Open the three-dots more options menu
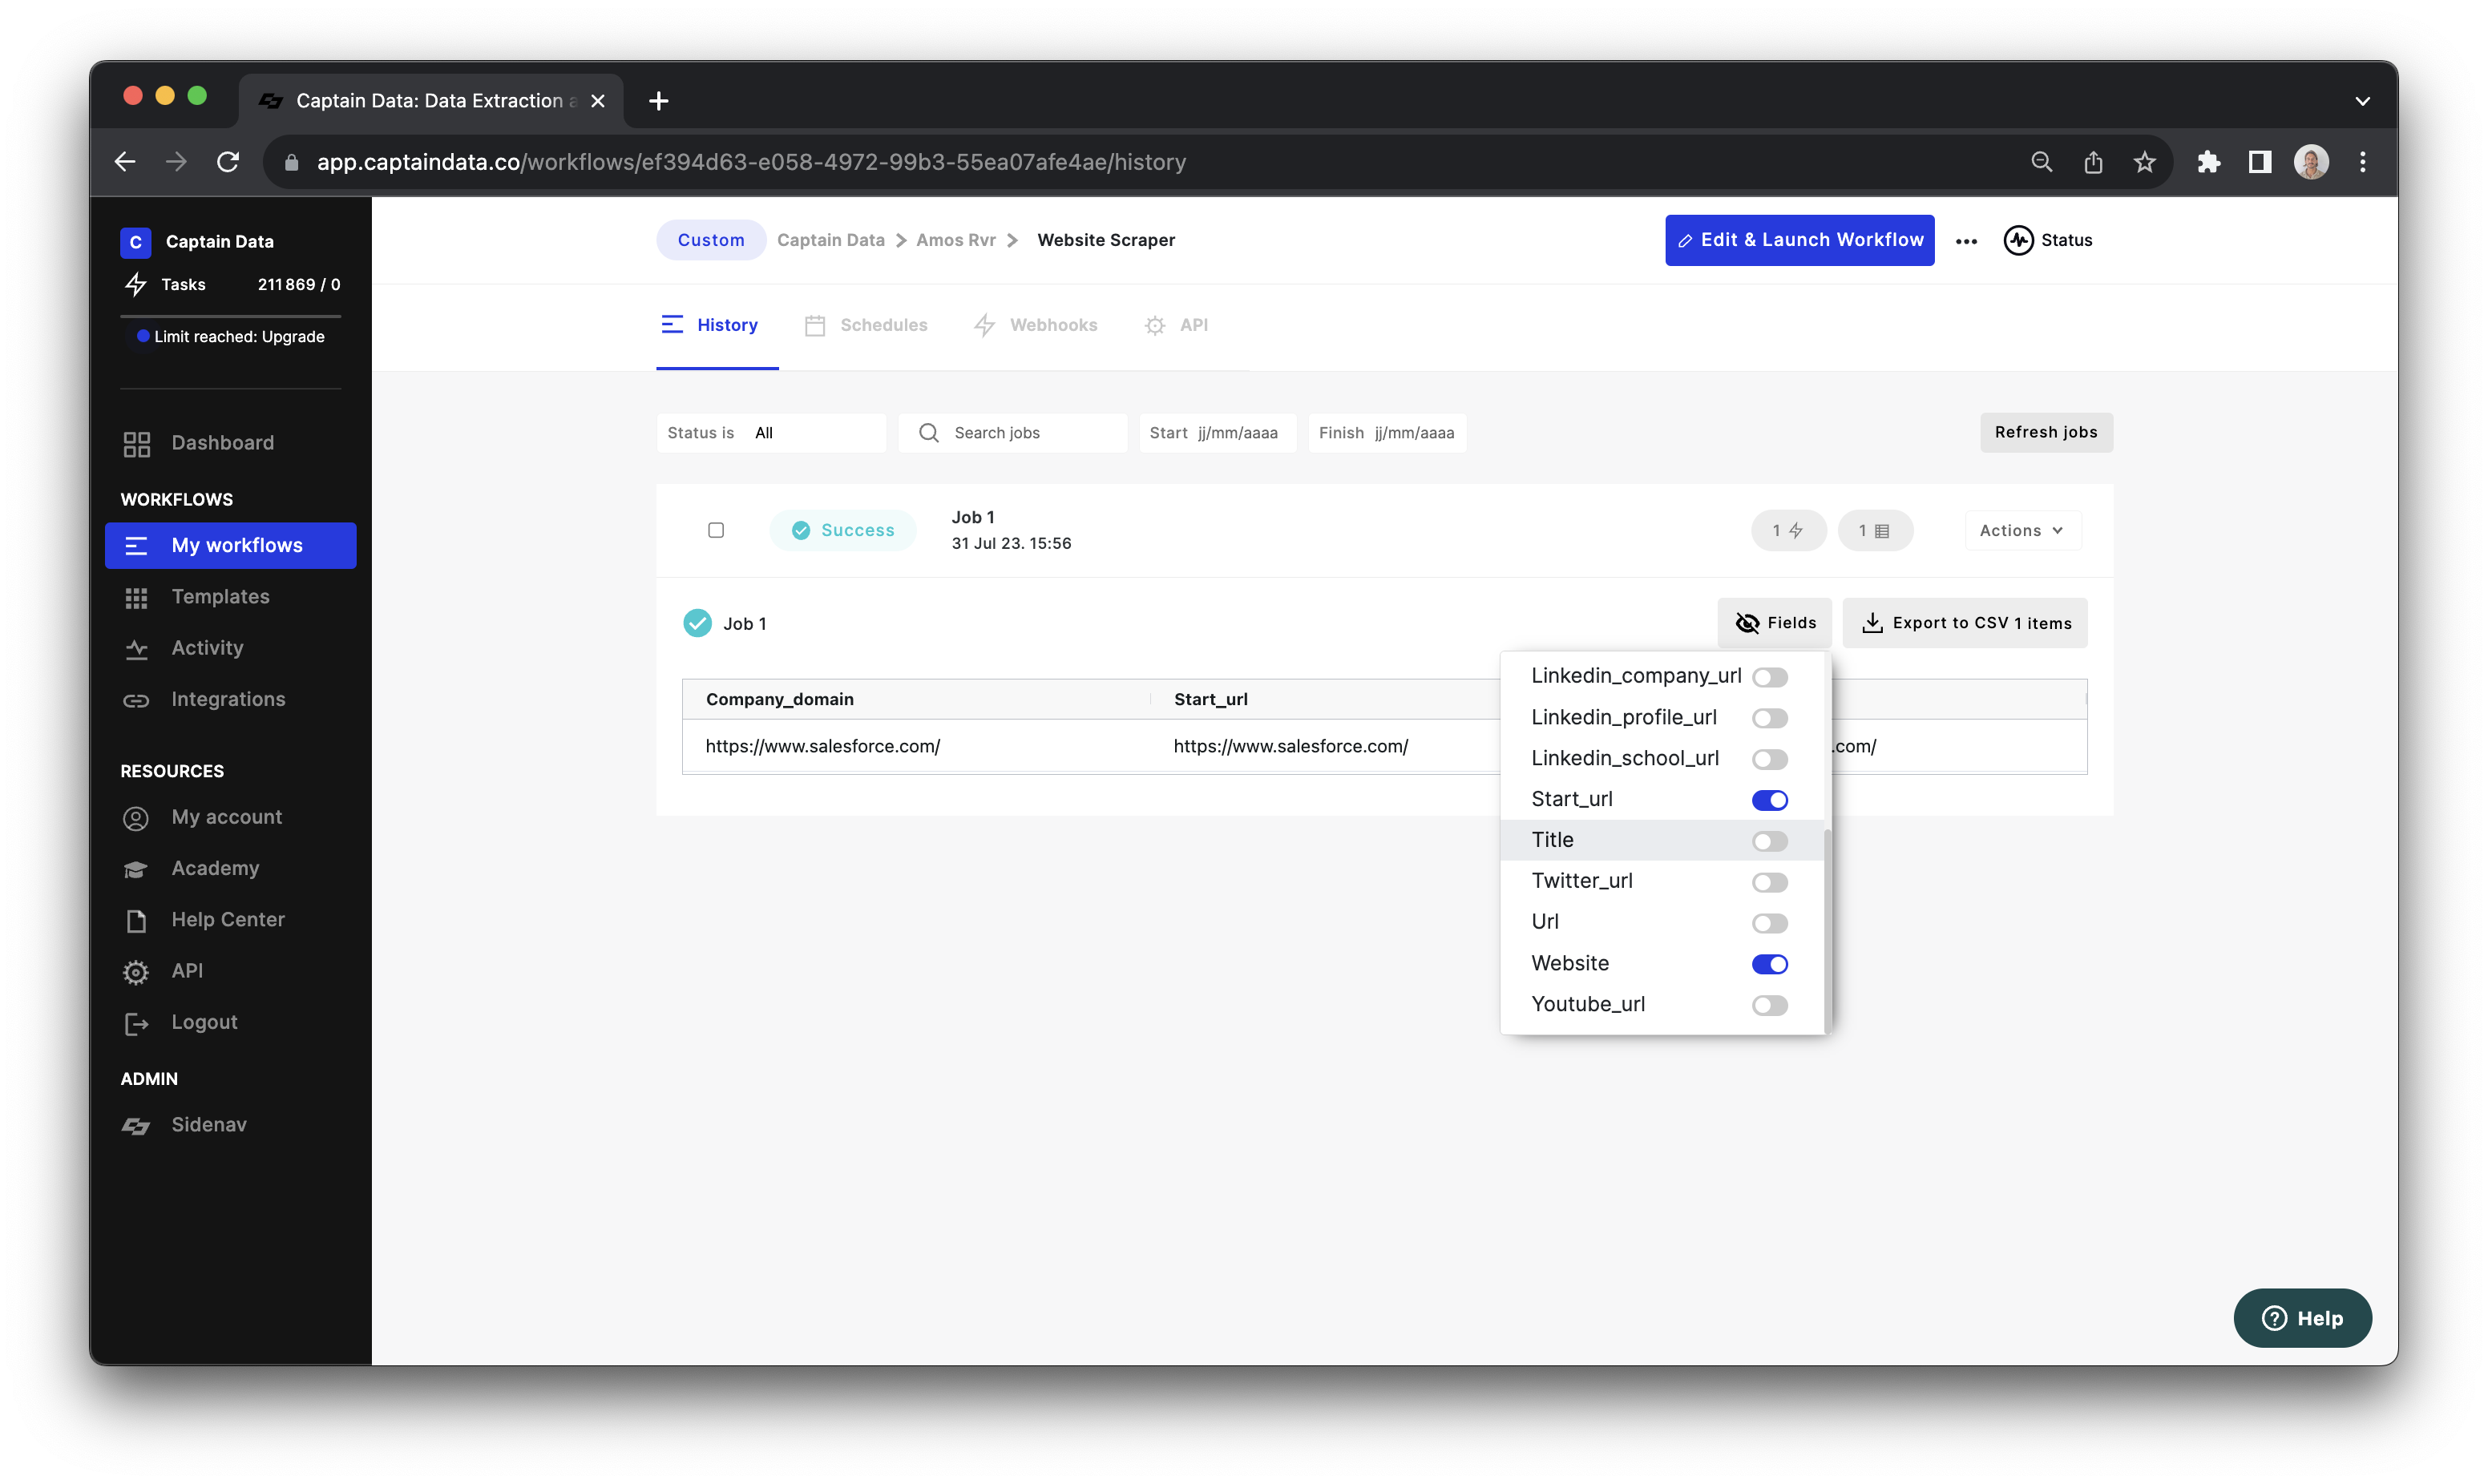 tap(1966, 241)
